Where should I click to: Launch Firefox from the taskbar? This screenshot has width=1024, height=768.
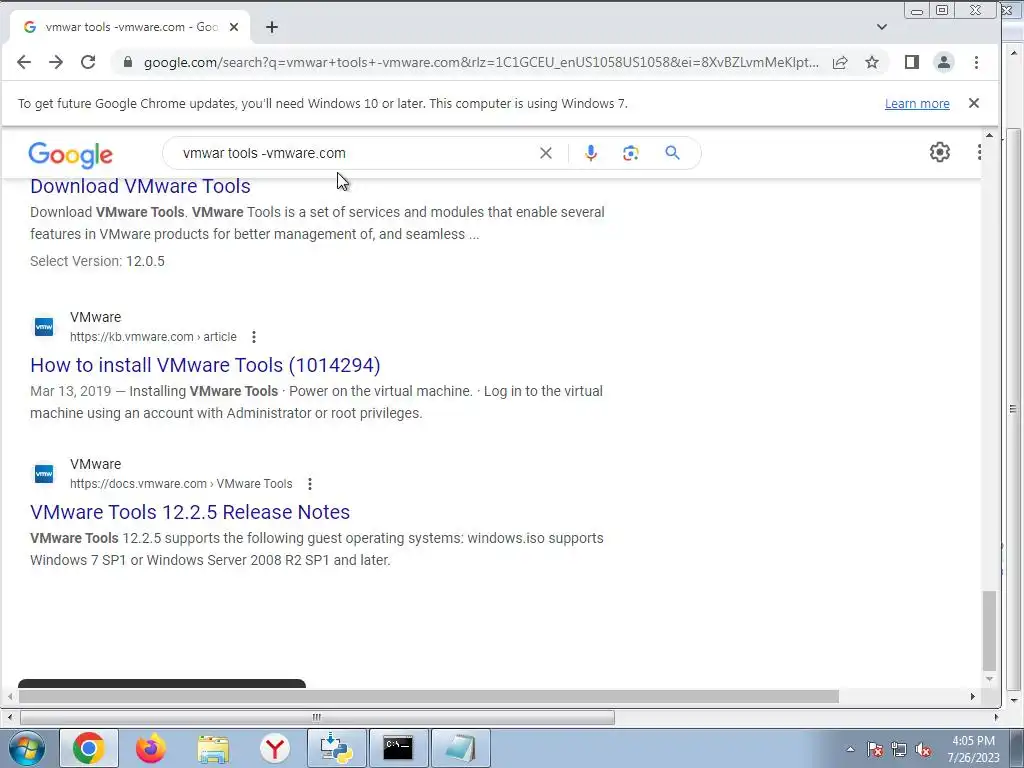[x=151, y=748]
